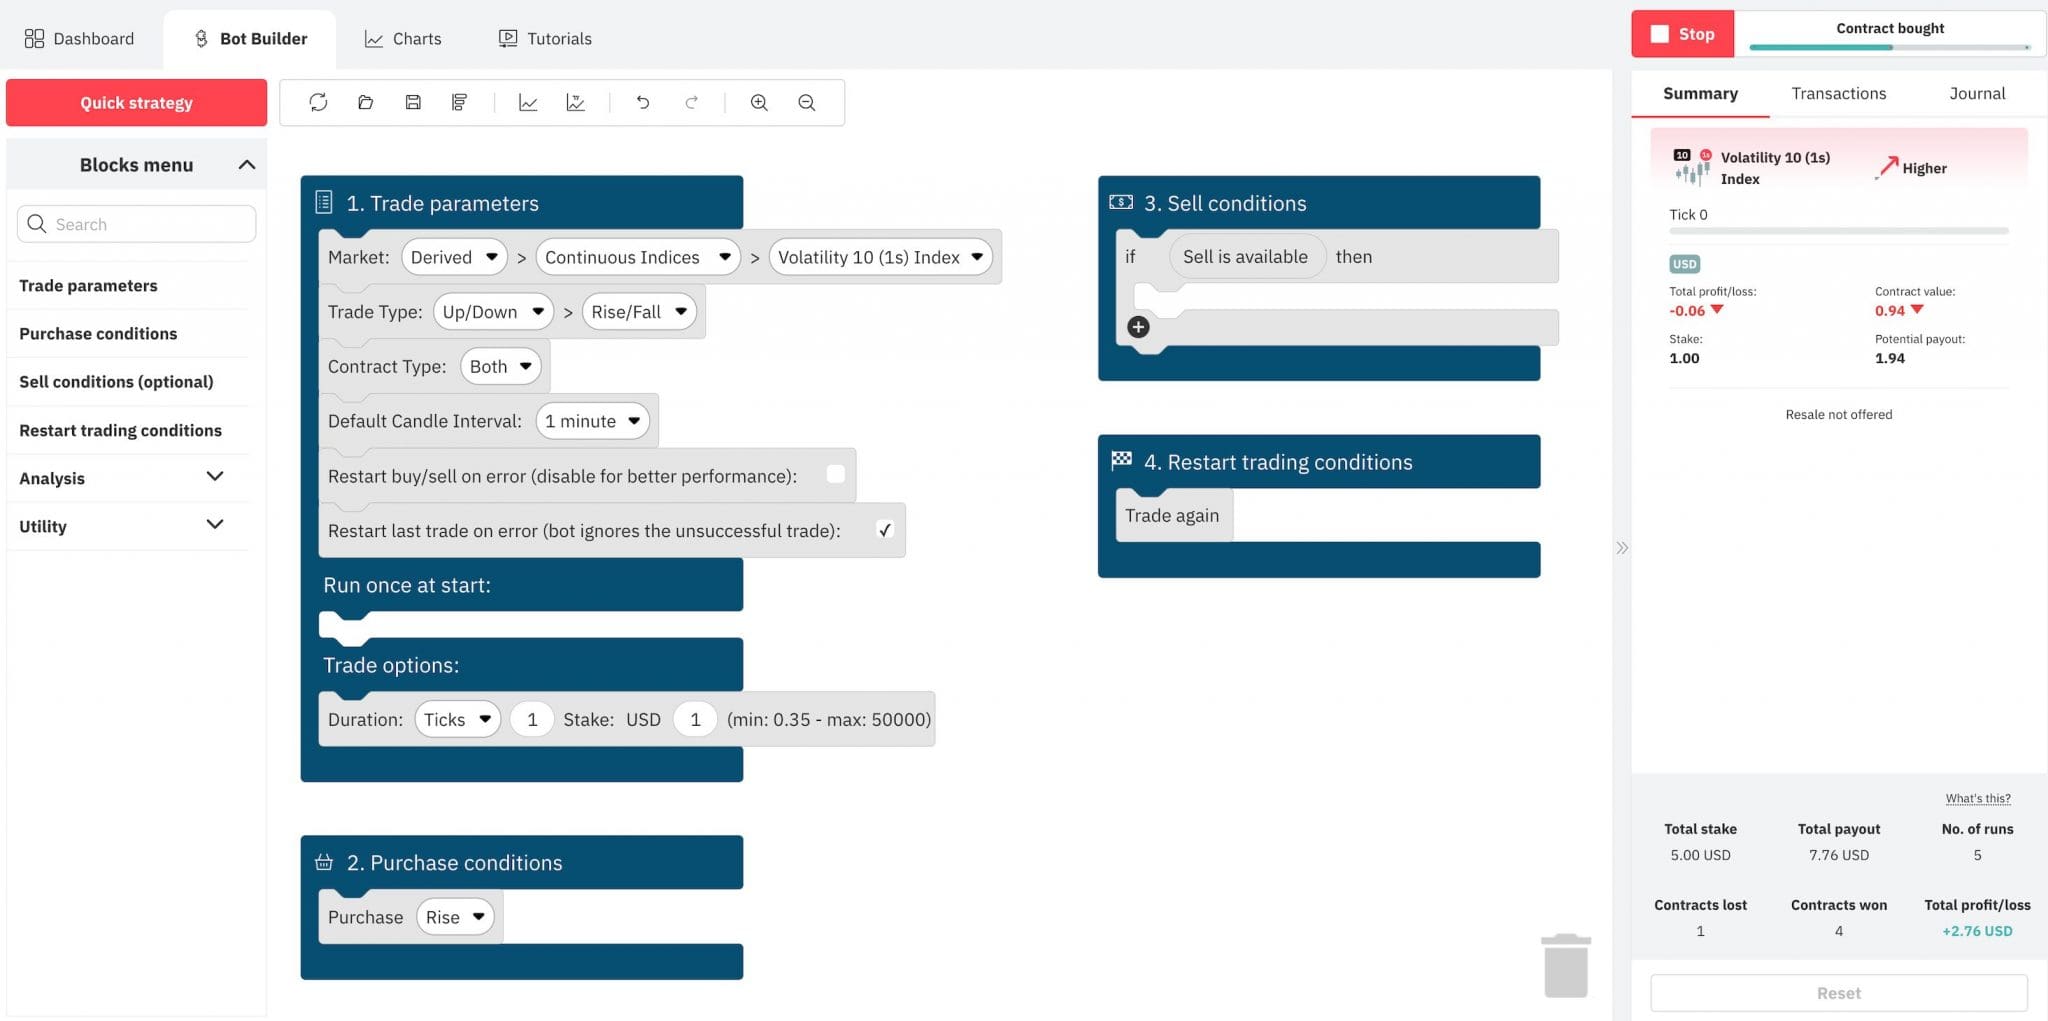Go to the Dashboard tab
The width and height of the screenshot is (2048, 1021).
(x=79, y=38)
